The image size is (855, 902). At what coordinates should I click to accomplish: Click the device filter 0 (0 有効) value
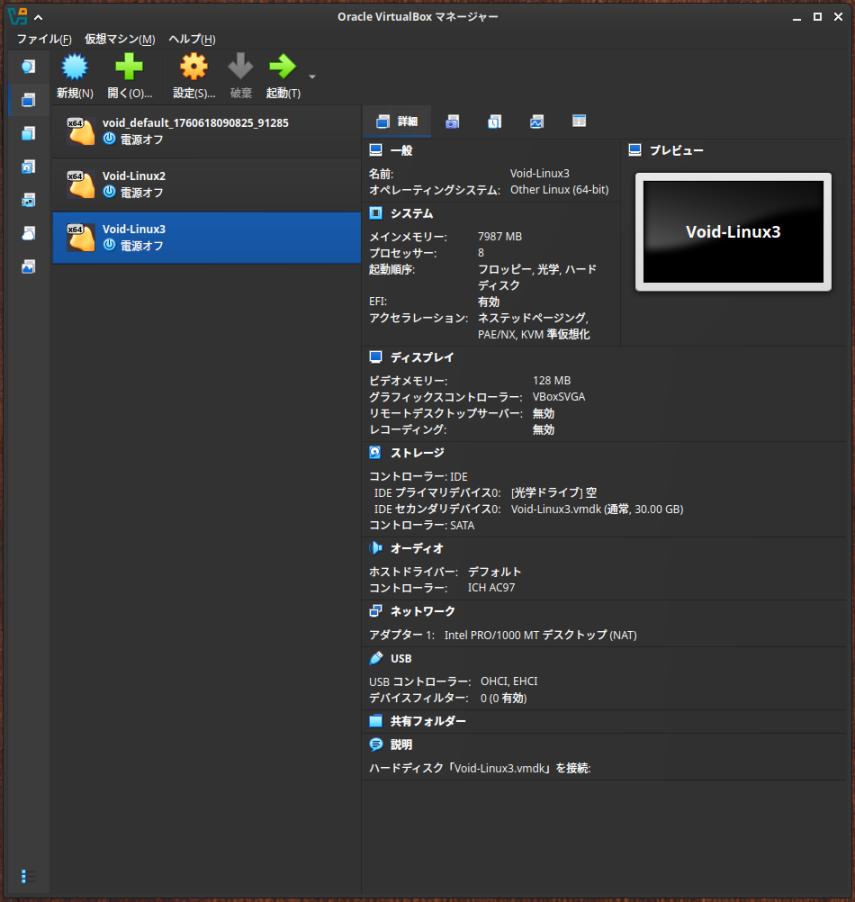point(503,698)
